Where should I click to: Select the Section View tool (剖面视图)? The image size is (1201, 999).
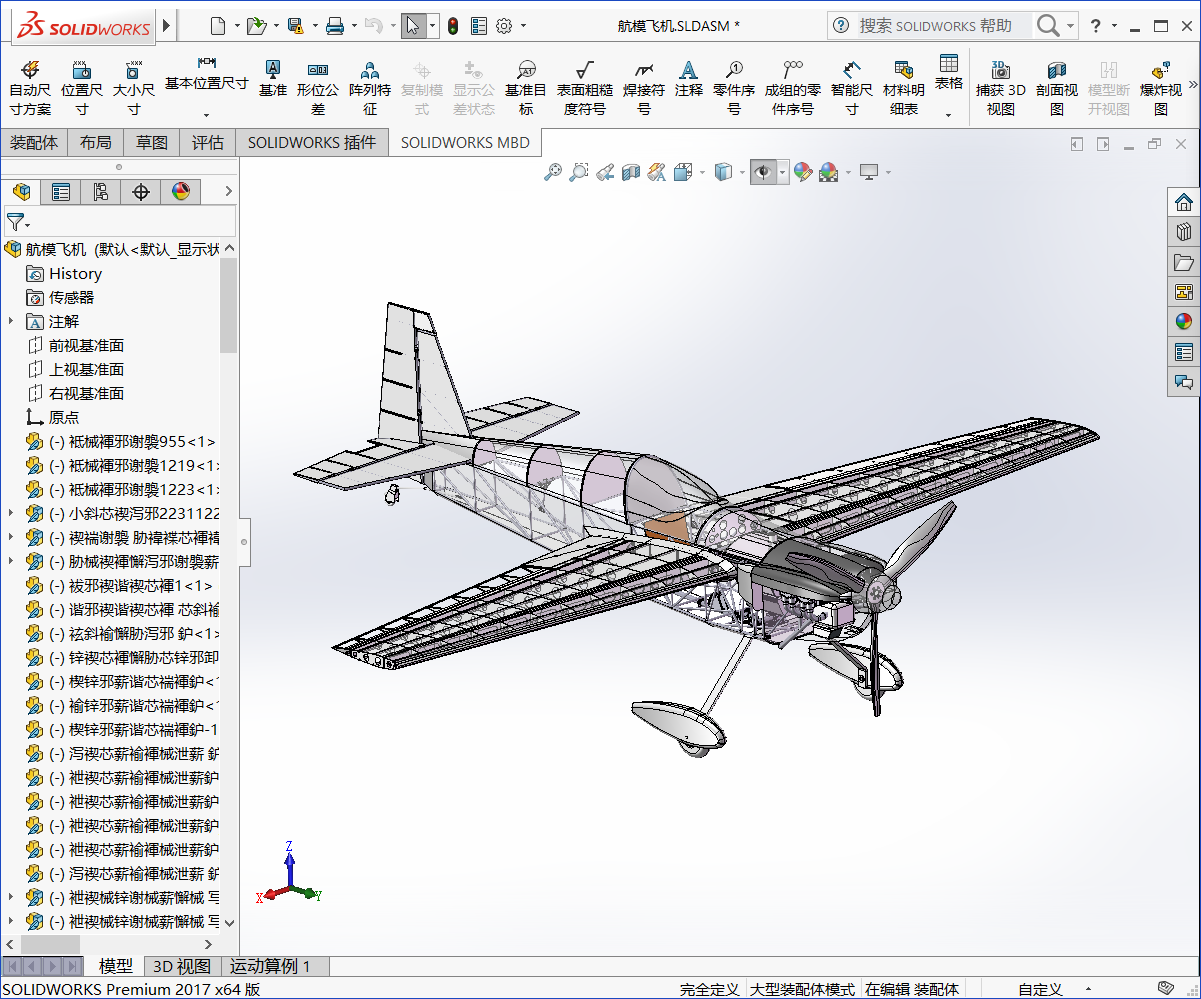pos(1057,88)
